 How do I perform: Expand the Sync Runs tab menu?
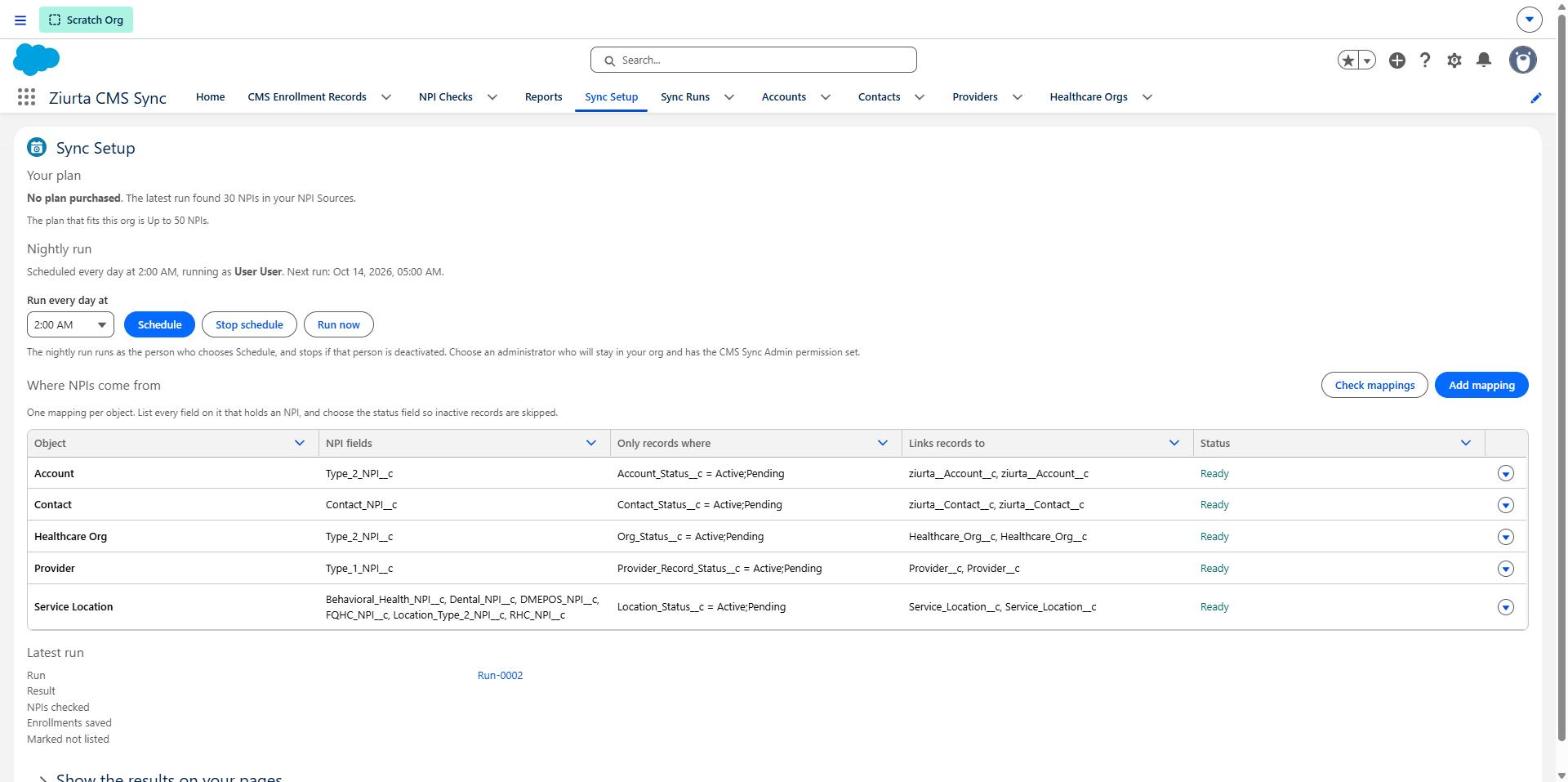pos(729,97)
